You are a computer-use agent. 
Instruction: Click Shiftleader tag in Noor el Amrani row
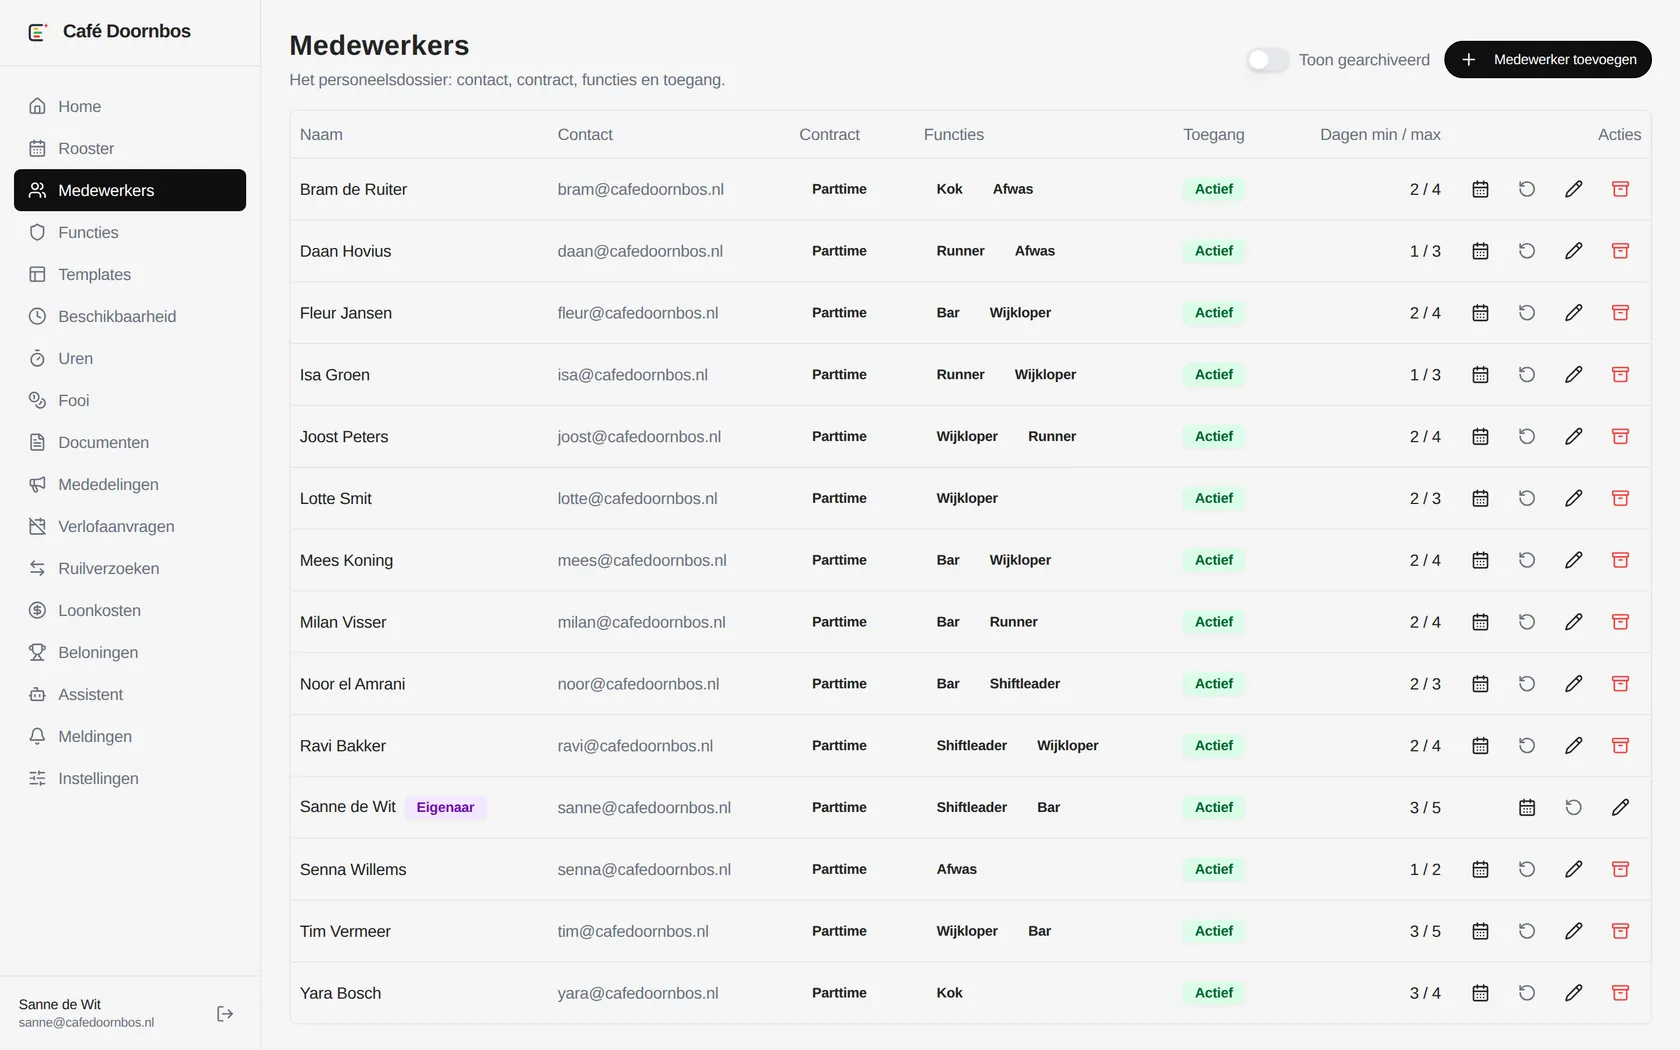(x=1025, y=684)
